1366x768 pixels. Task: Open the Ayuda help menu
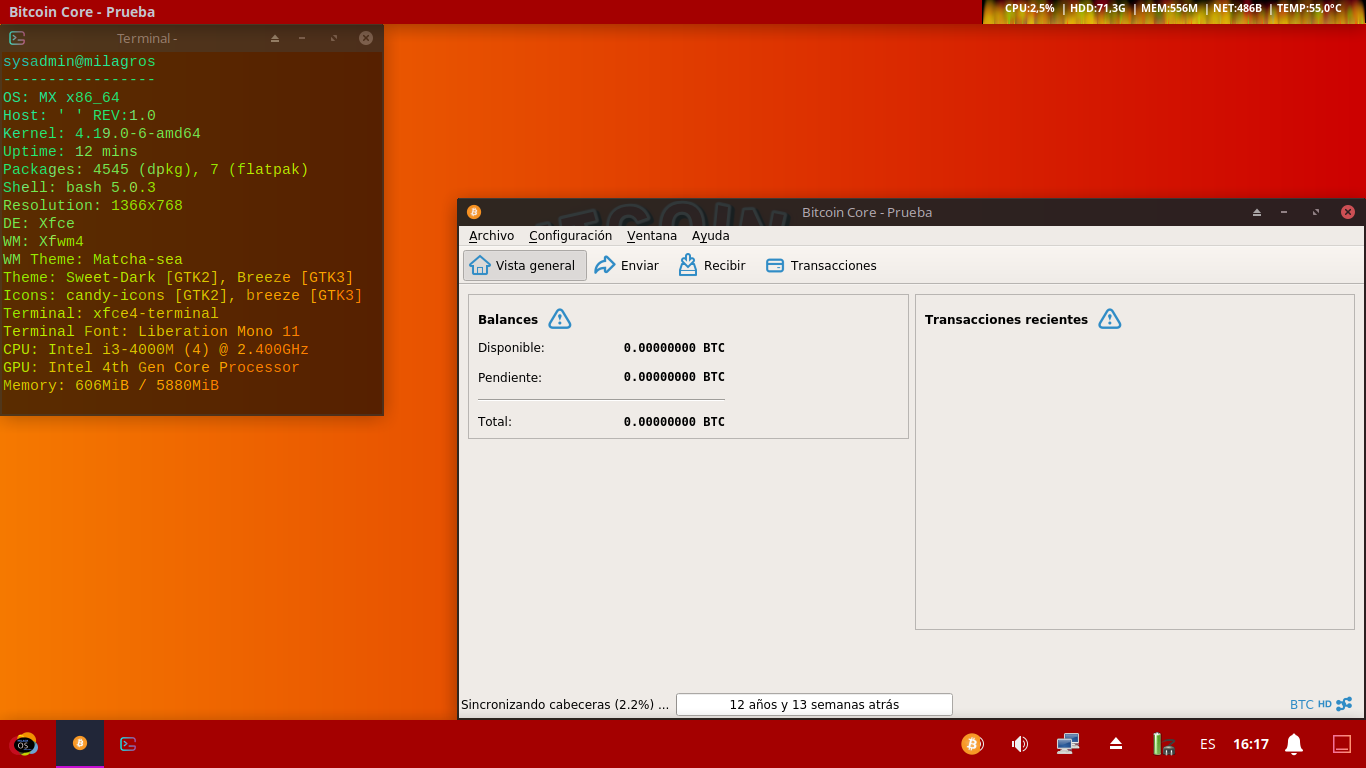point(710,236)
